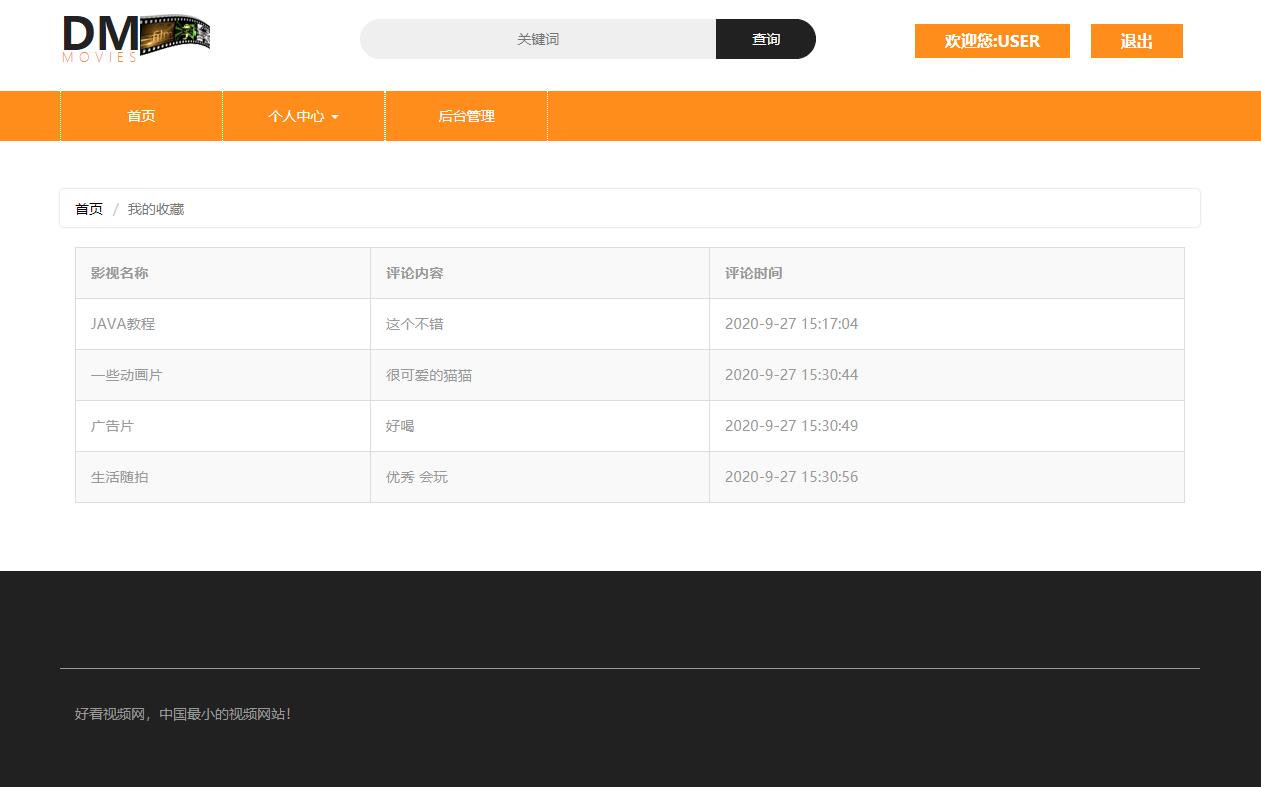Screen dimensions: 1261x787
Task: Open 首页 from the breadcrumb trail
Action: [88, 208]
